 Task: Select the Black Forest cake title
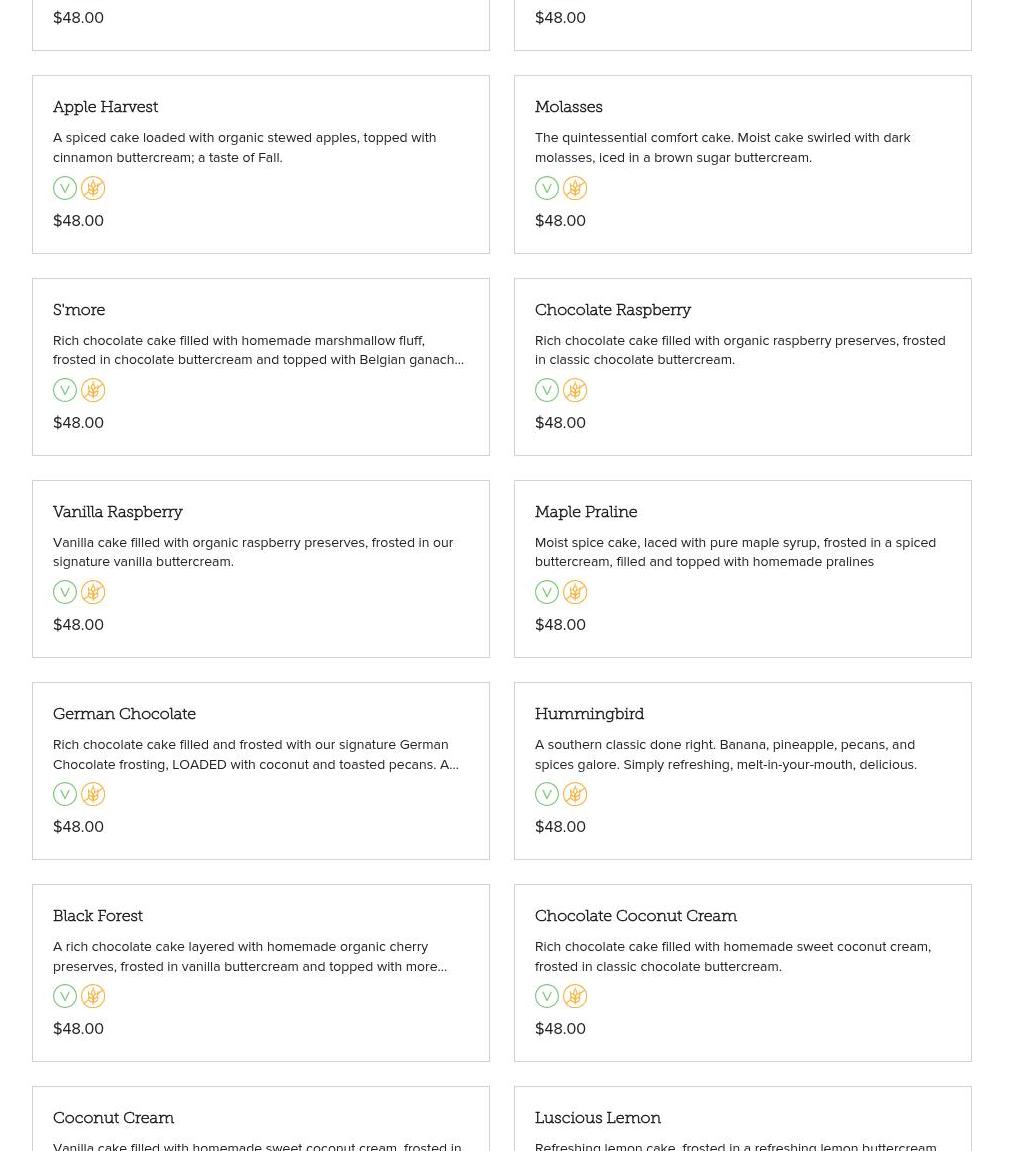(98, 916)
